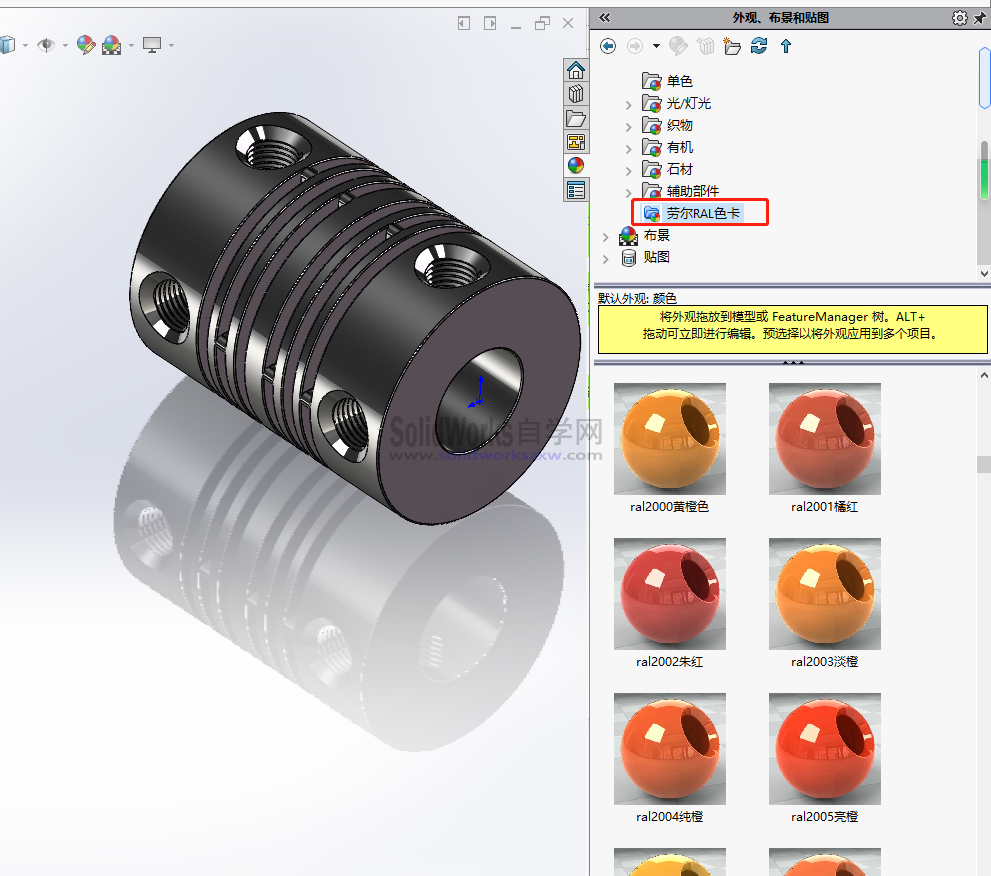Open the Custom Properties tab

(576, 190)
